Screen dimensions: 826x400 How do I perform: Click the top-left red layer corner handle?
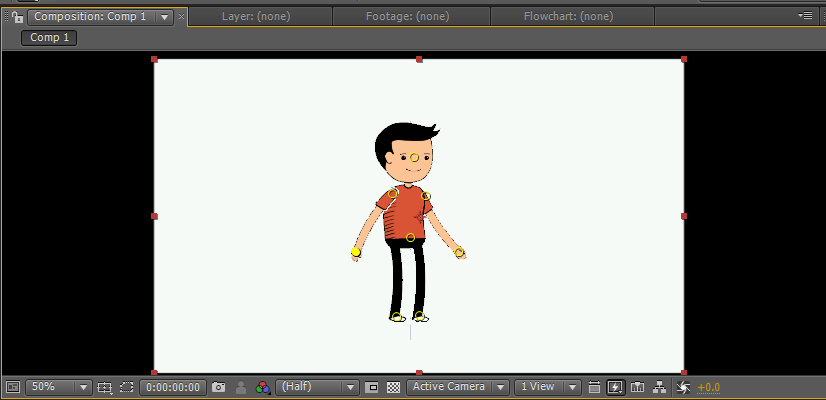154,59
